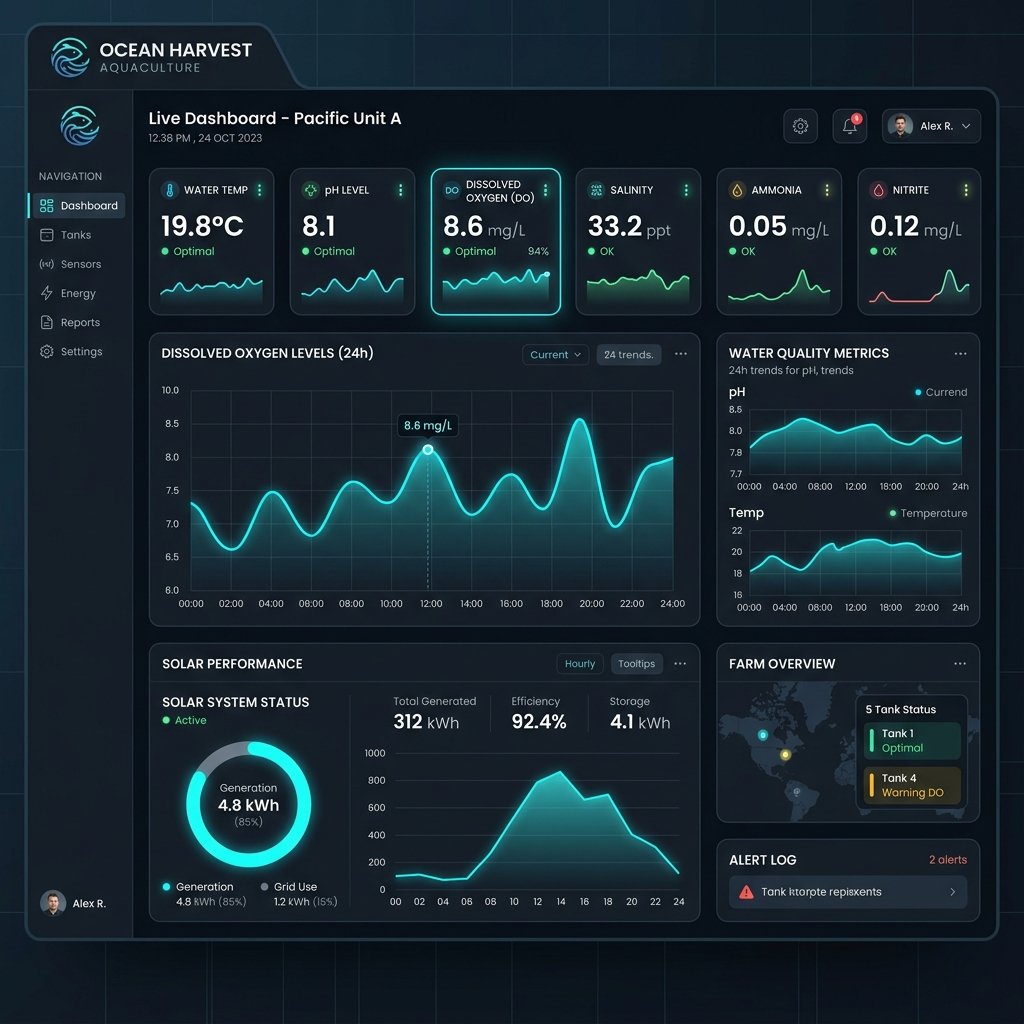Click the Ammonia 0.05 mg/L value

pyautogui.click(x=778, y=227)
